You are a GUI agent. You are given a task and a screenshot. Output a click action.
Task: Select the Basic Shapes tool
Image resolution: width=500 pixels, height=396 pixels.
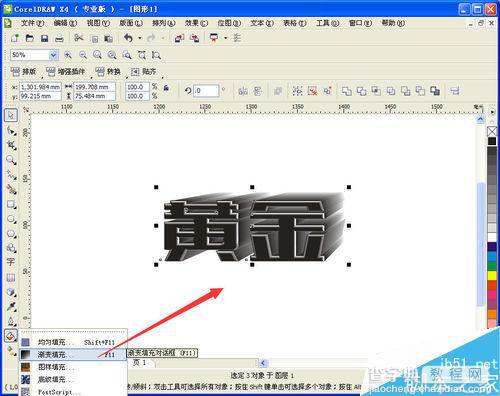click(x=11, y=248)
